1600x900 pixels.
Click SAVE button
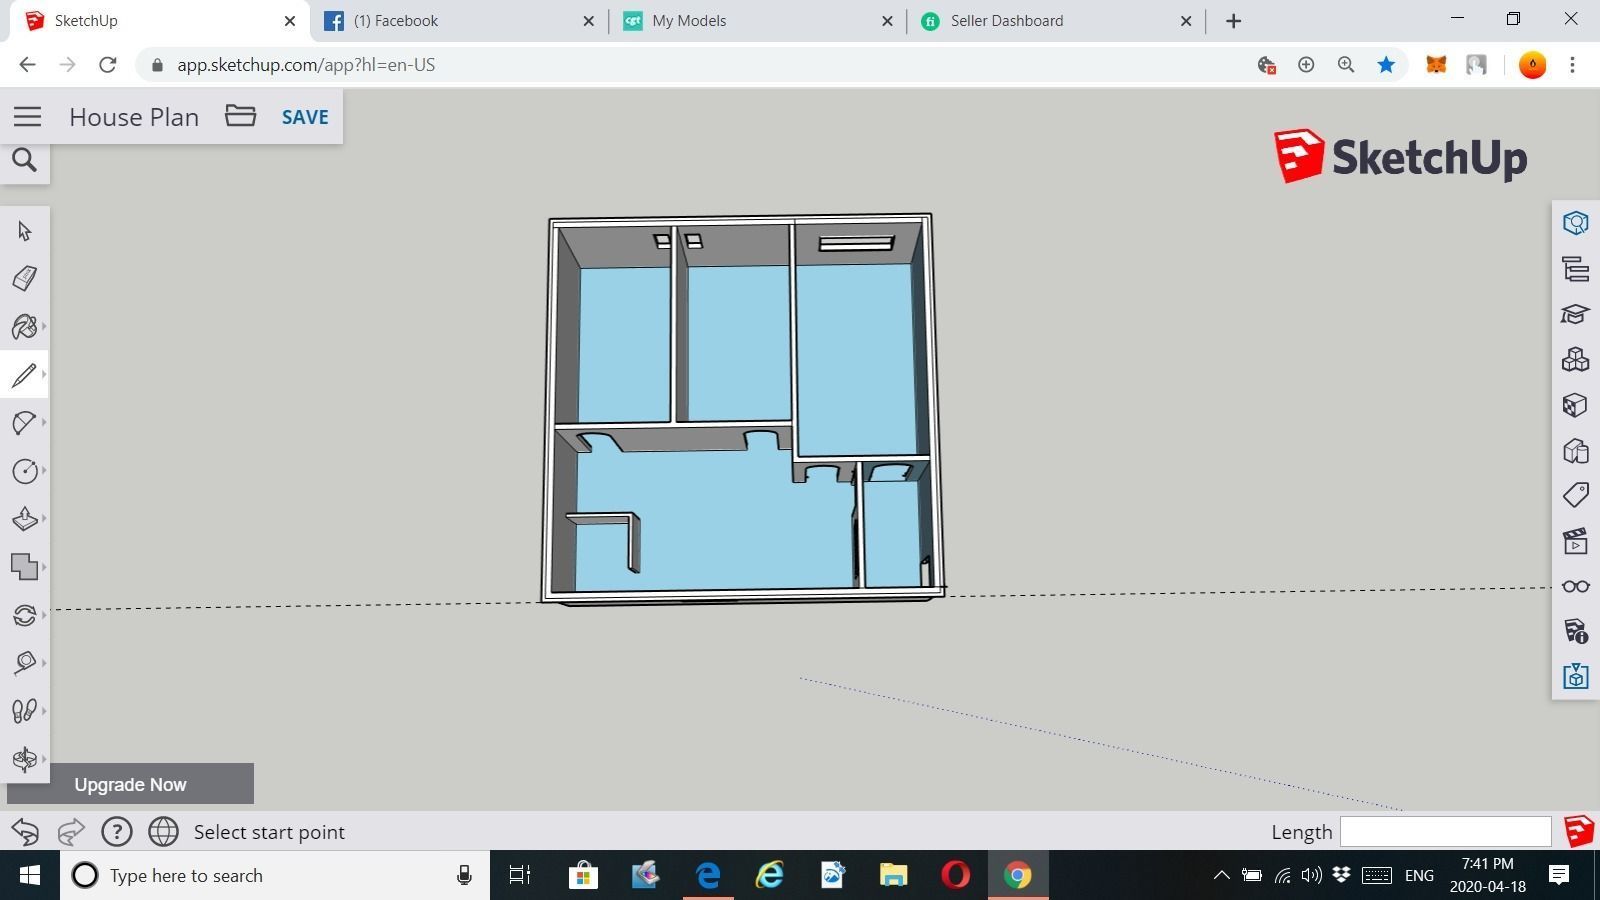pos(305,117)
